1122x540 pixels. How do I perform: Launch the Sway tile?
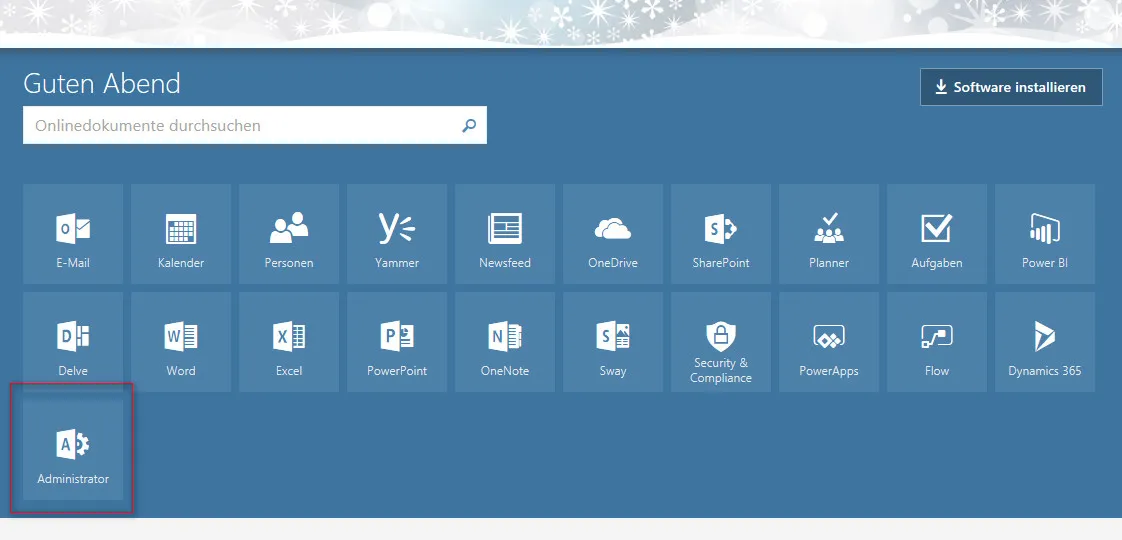click(x=613, y=342)
